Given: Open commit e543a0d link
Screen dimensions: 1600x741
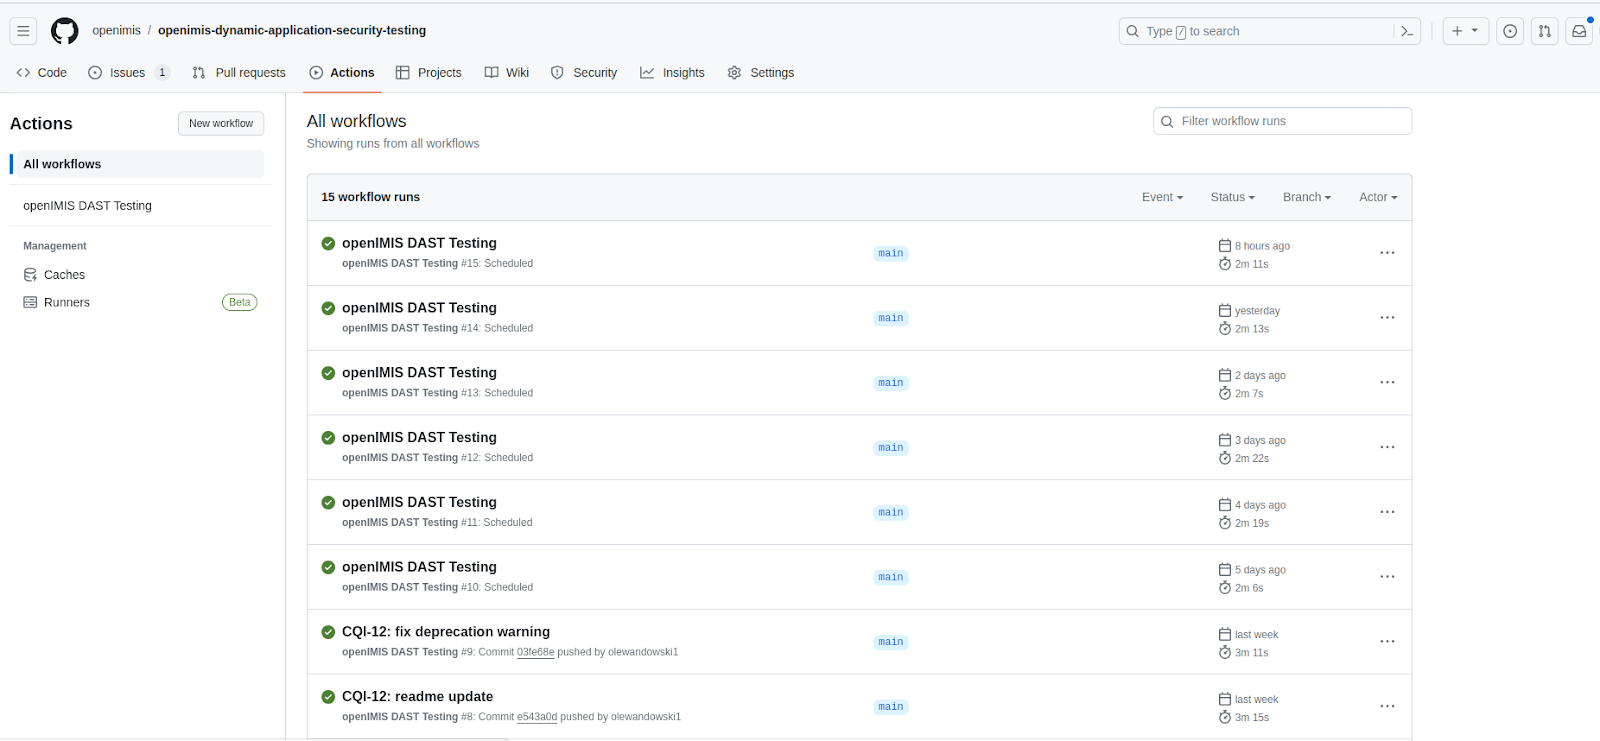Looking at the screenshot, I should (537, 717).
